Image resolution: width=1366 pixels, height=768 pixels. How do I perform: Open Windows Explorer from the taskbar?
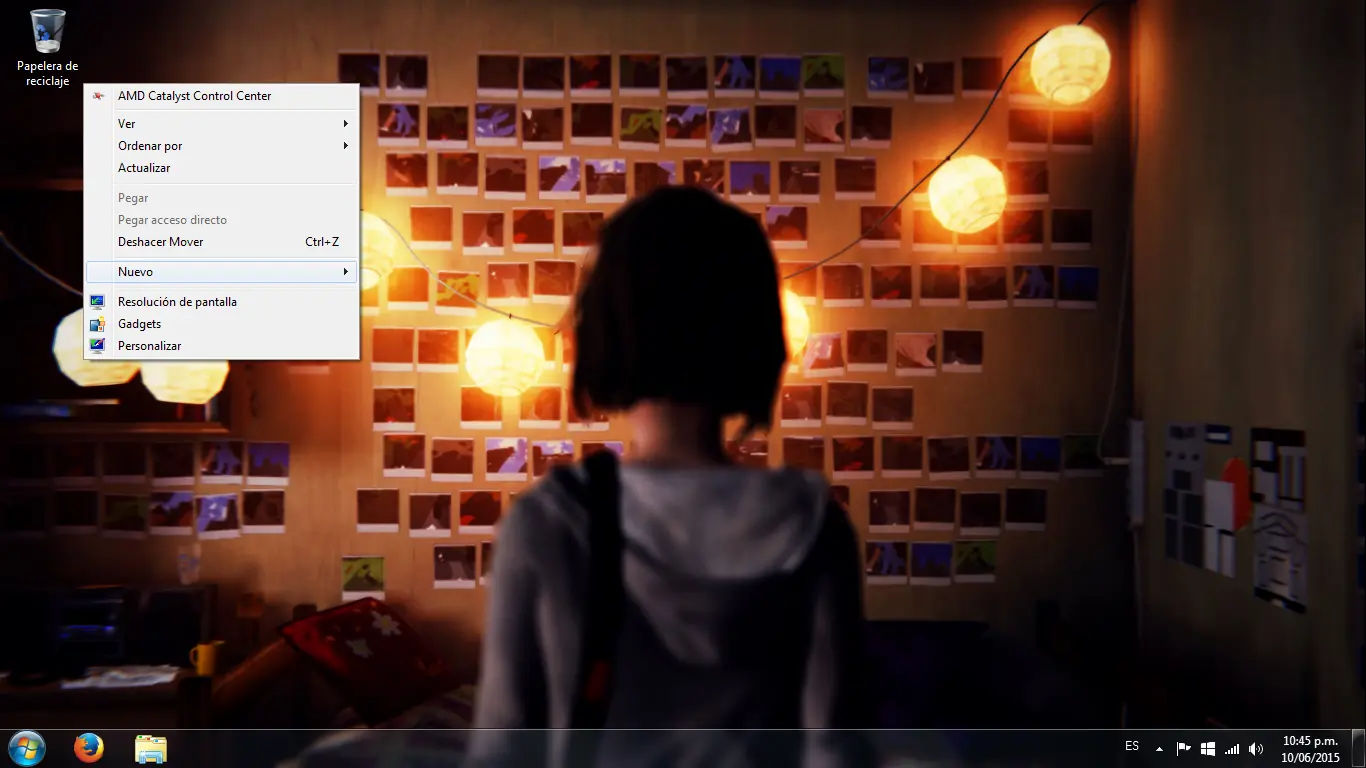(151, 748)
